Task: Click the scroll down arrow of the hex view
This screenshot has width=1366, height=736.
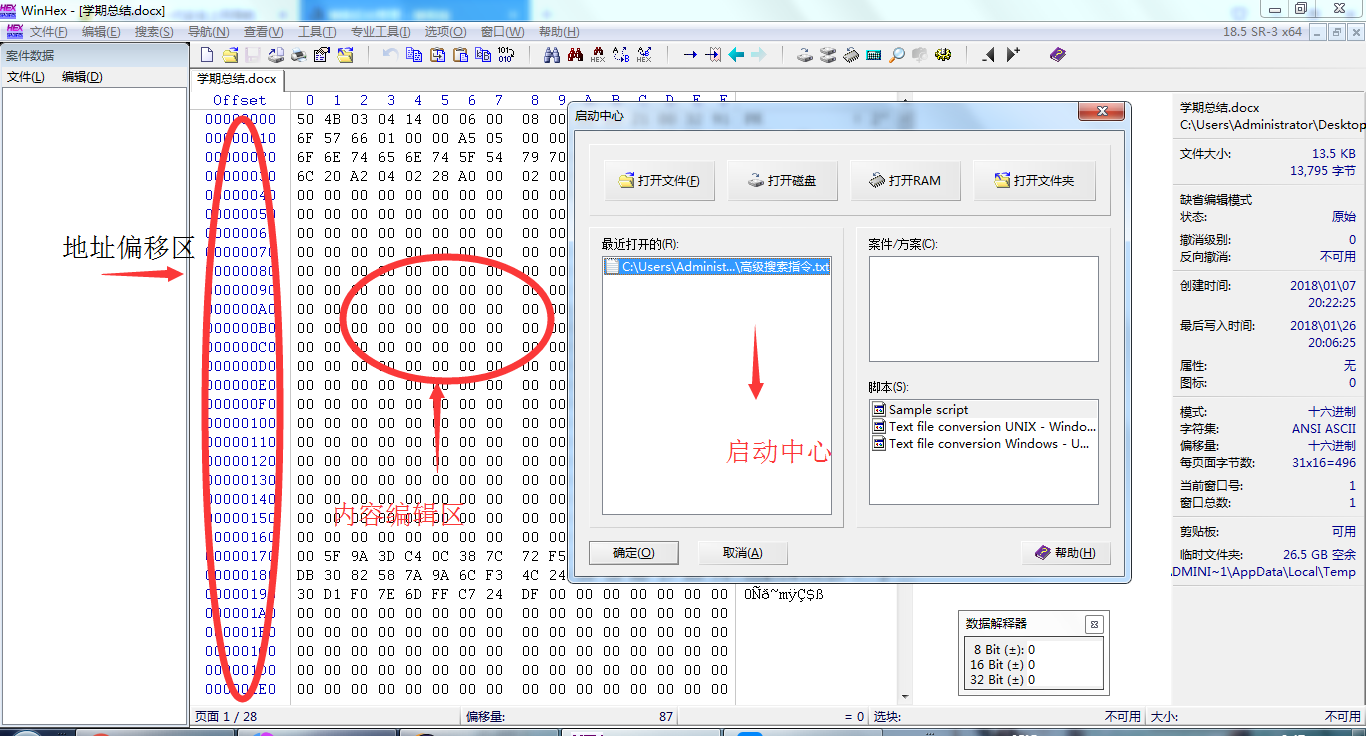Action: click(905, 697)
